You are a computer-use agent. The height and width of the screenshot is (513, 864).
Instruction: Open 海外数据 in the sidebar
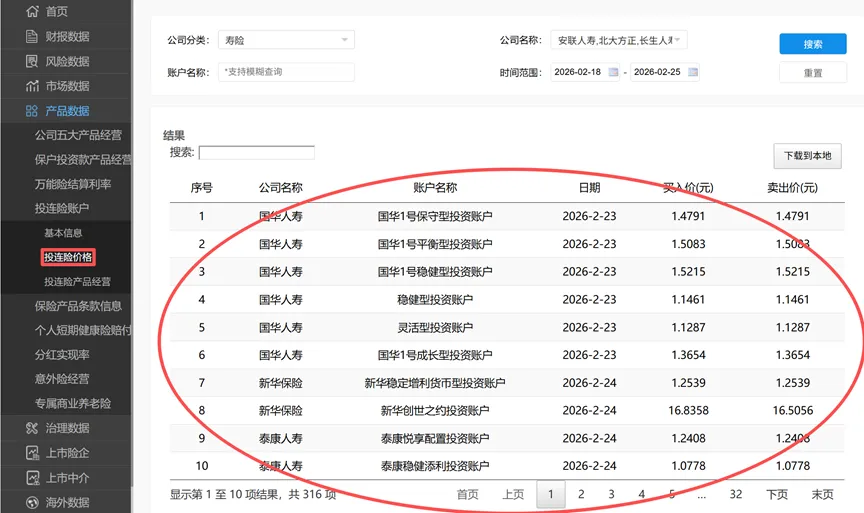[67, 503]
